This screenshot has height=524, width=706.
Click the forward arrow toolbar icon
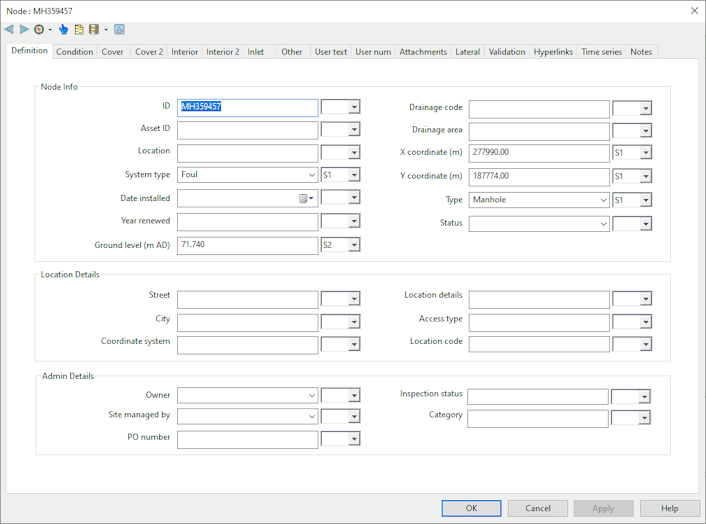click(x=24, y=29)
